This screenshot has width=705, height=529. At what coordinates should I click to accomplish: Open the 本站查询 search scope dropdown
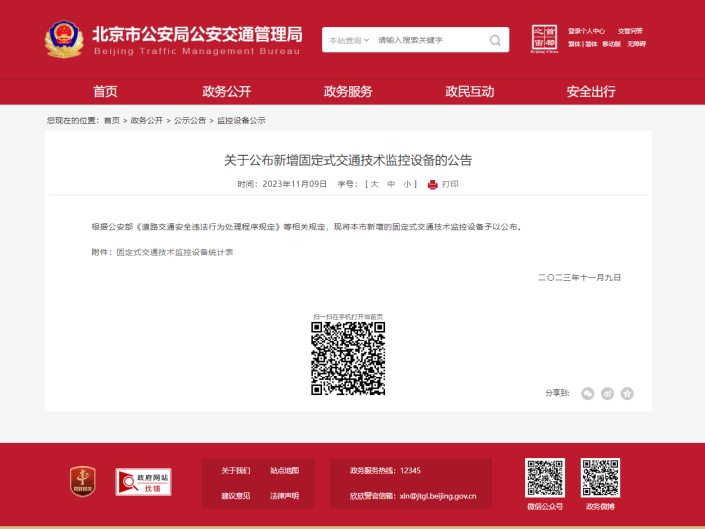(x=349, y=40)
